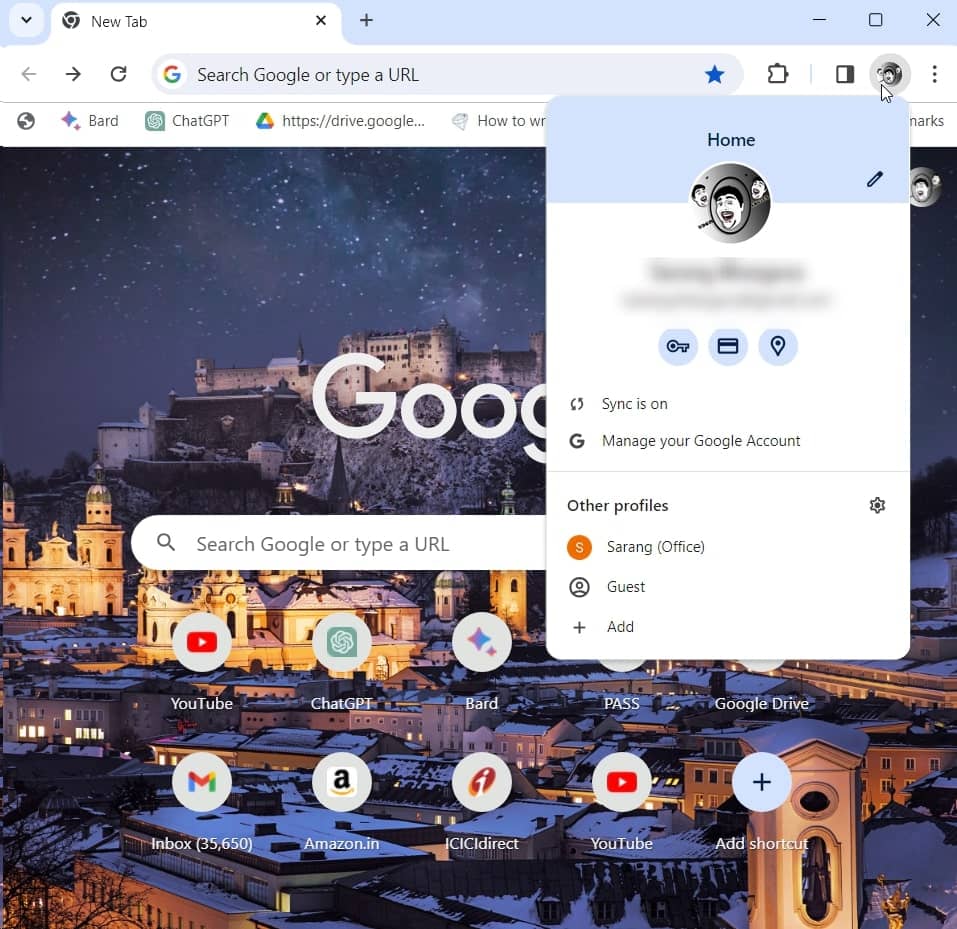Open the tab search chevron
Viewport: 957px width, 929px height.
tap(25, 20)
